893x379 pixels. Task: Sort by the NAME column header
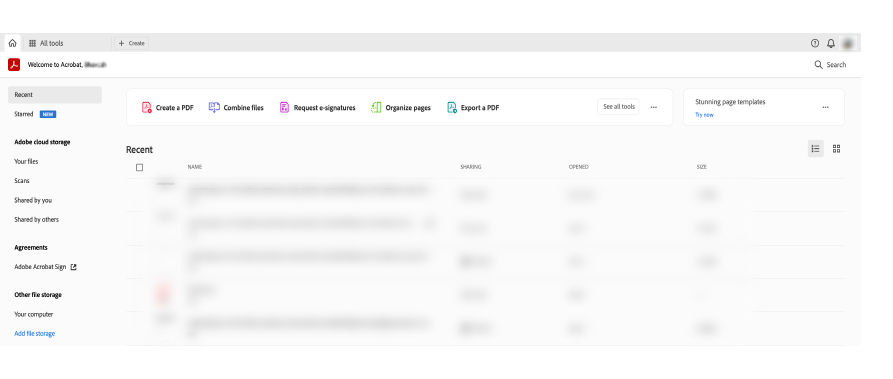click(x=195, y=167)
